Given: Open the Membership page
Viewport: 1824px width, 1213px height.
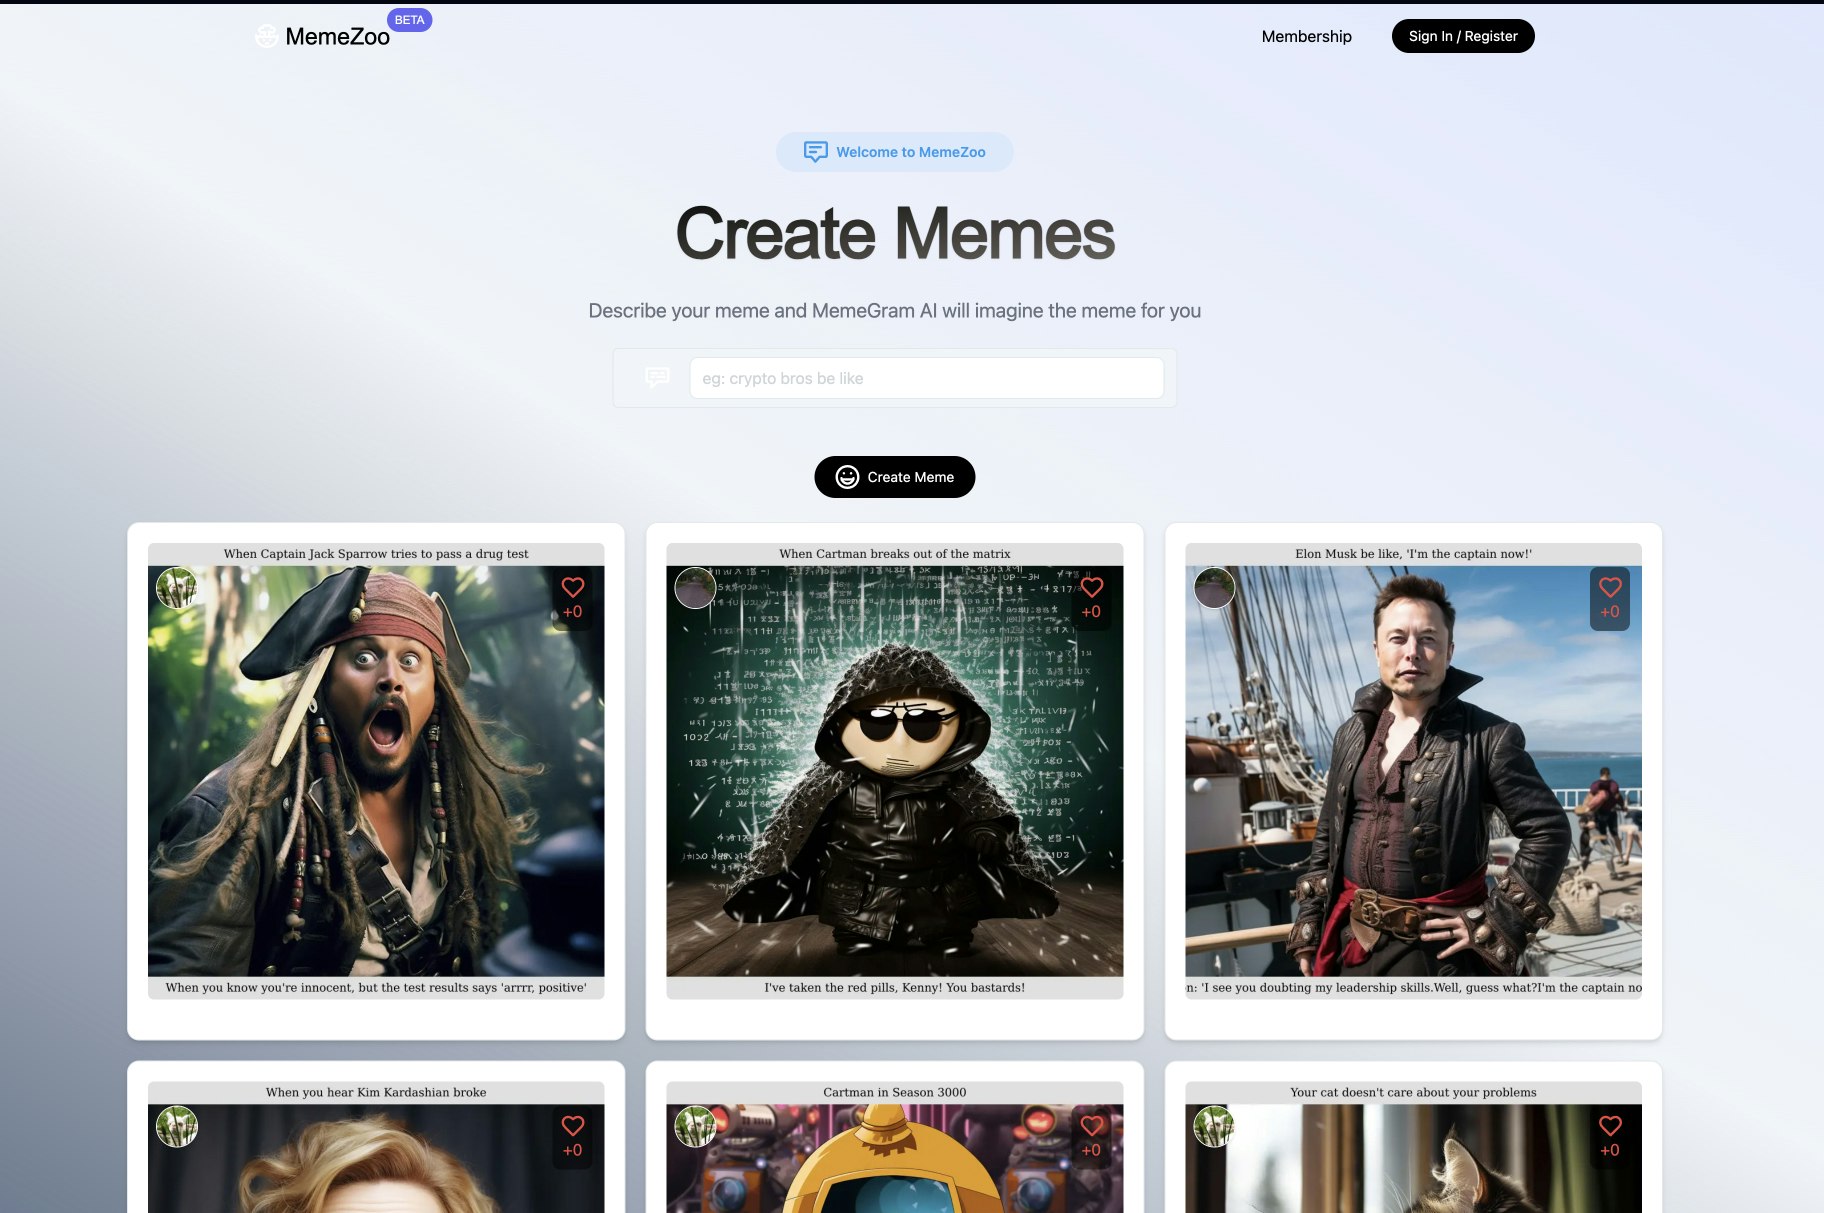Looking at the screenshot, I should point(1306,37).
